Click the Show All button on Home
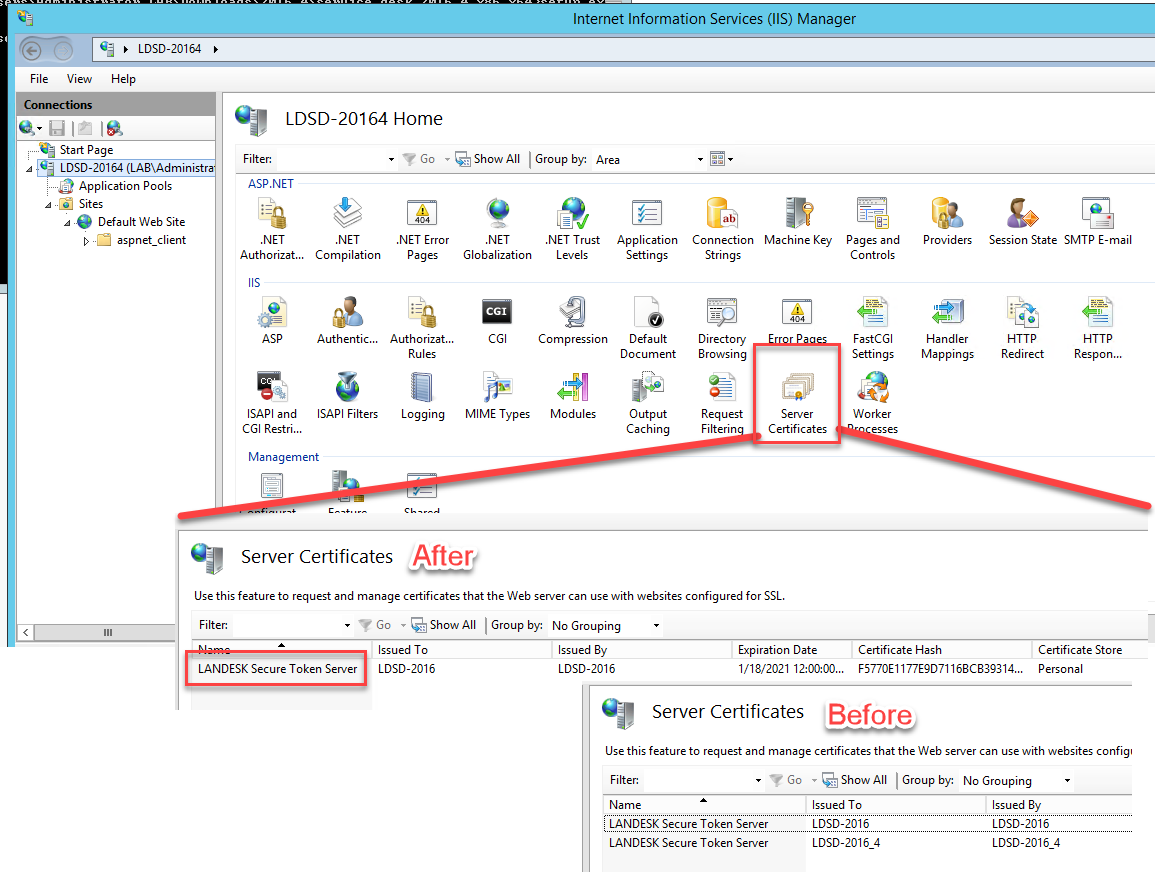Viewport: 1155px width, 872px height. [x=488, y=159]
